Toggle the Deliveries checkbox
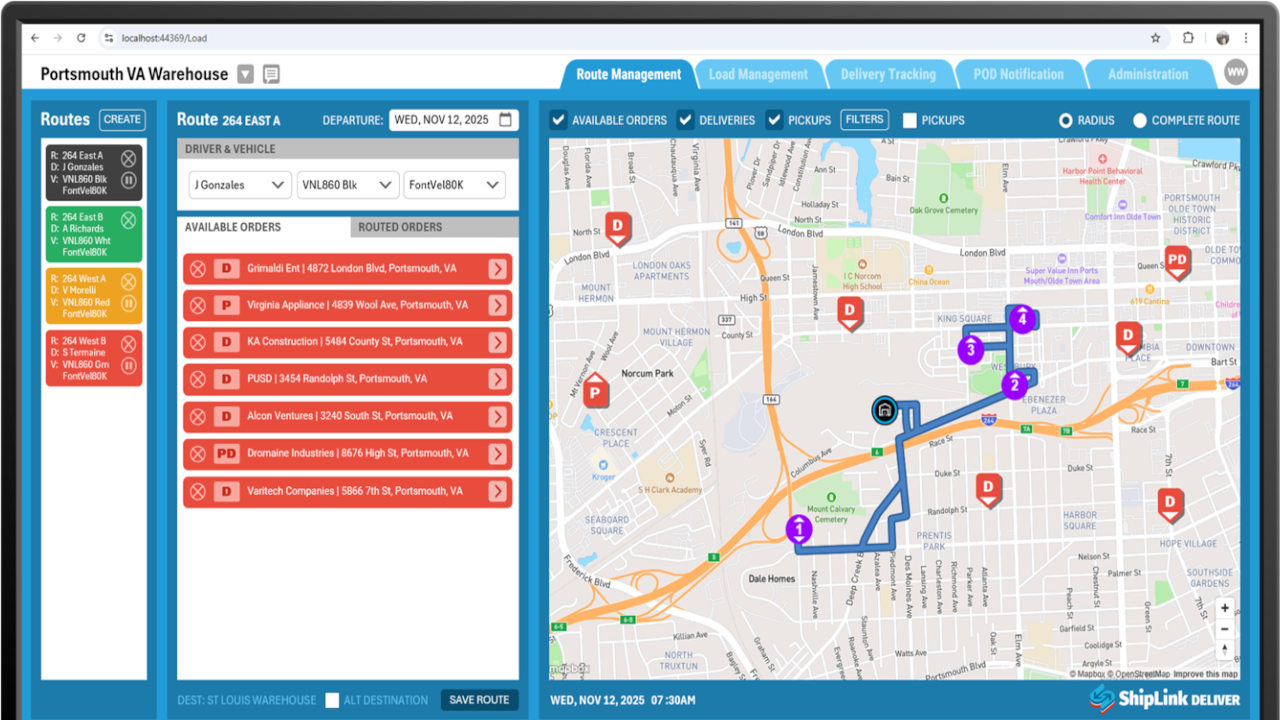This screenshot has height=720, width=1280. [686, 120]
